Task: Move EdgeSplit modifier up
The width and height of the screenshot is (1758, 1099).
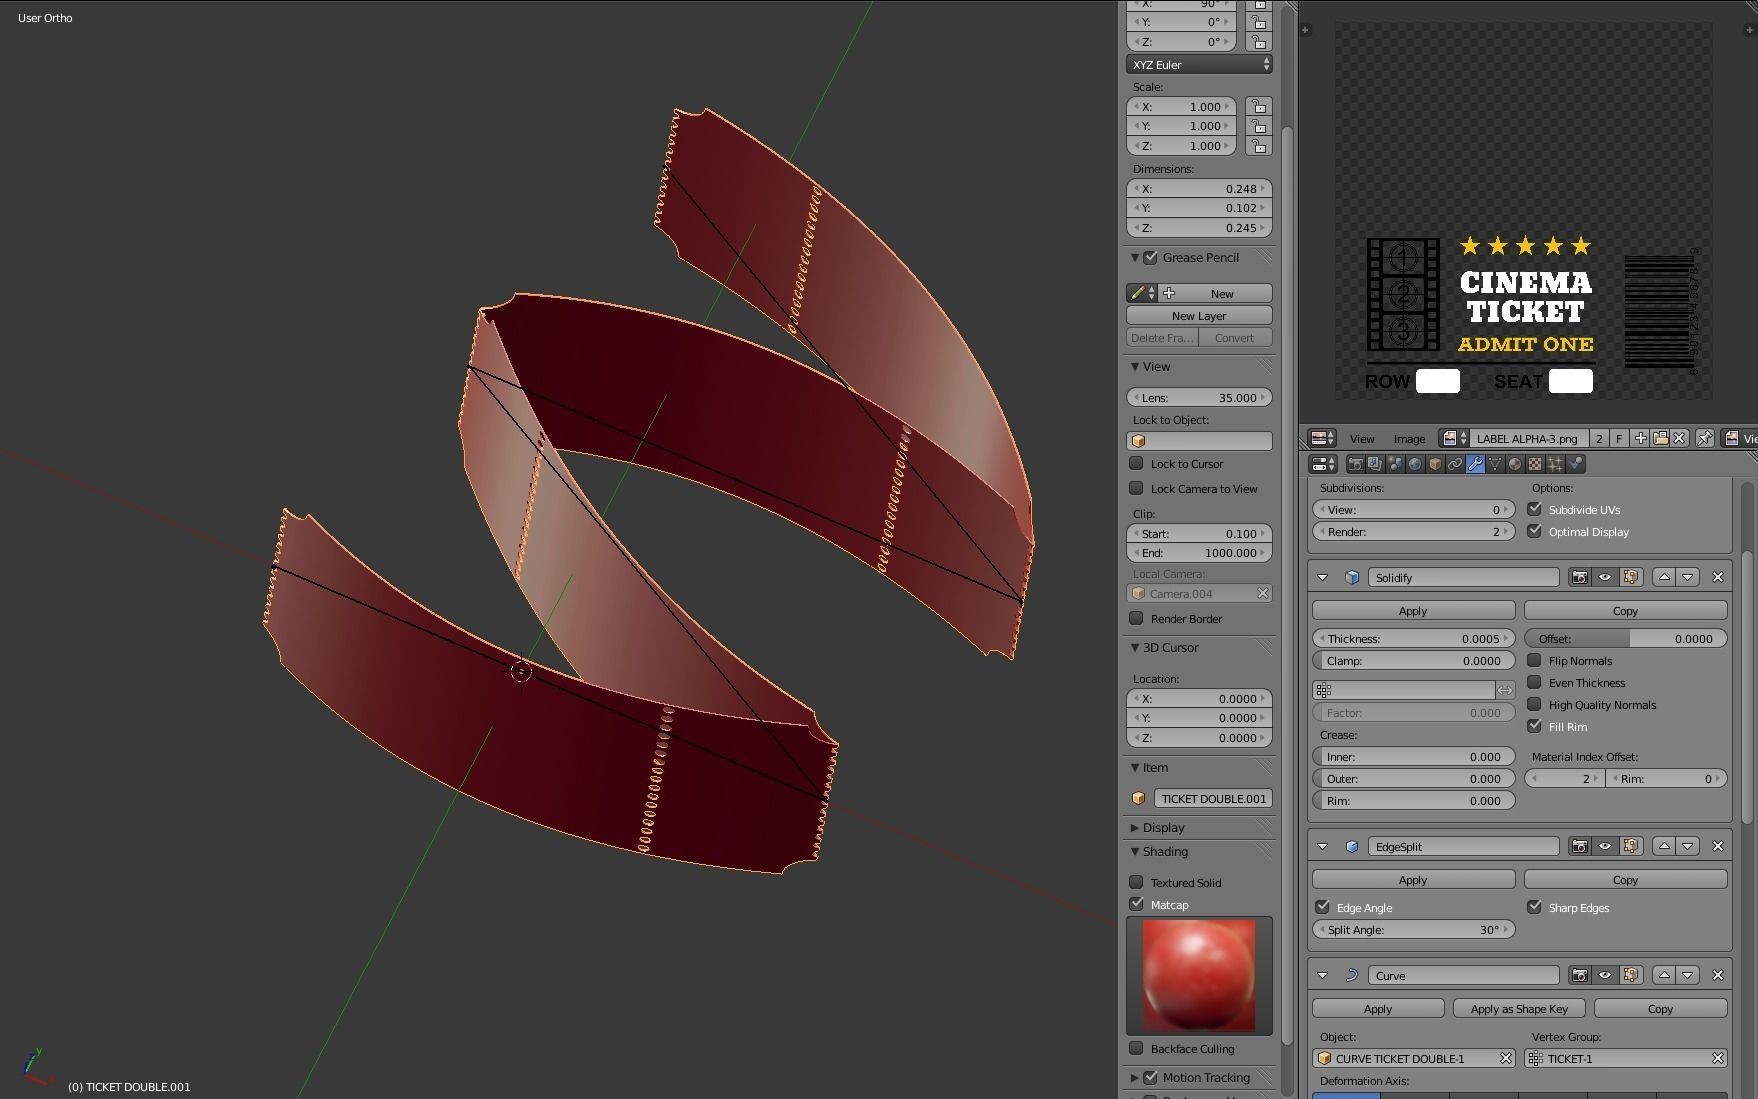Action: [1664, 846]
